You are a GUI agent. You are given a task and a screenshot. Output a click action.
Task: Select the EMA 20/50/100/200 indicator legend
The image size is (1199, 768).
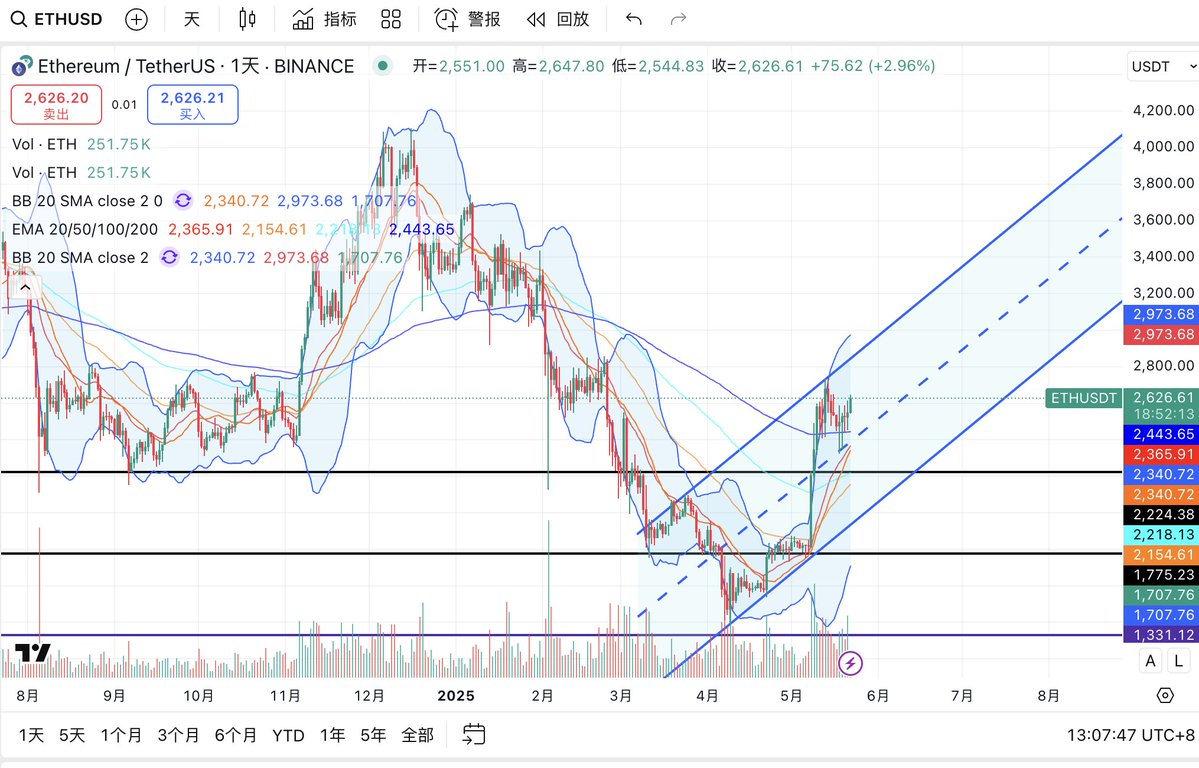pyautogui.click(x=85, y=229)
